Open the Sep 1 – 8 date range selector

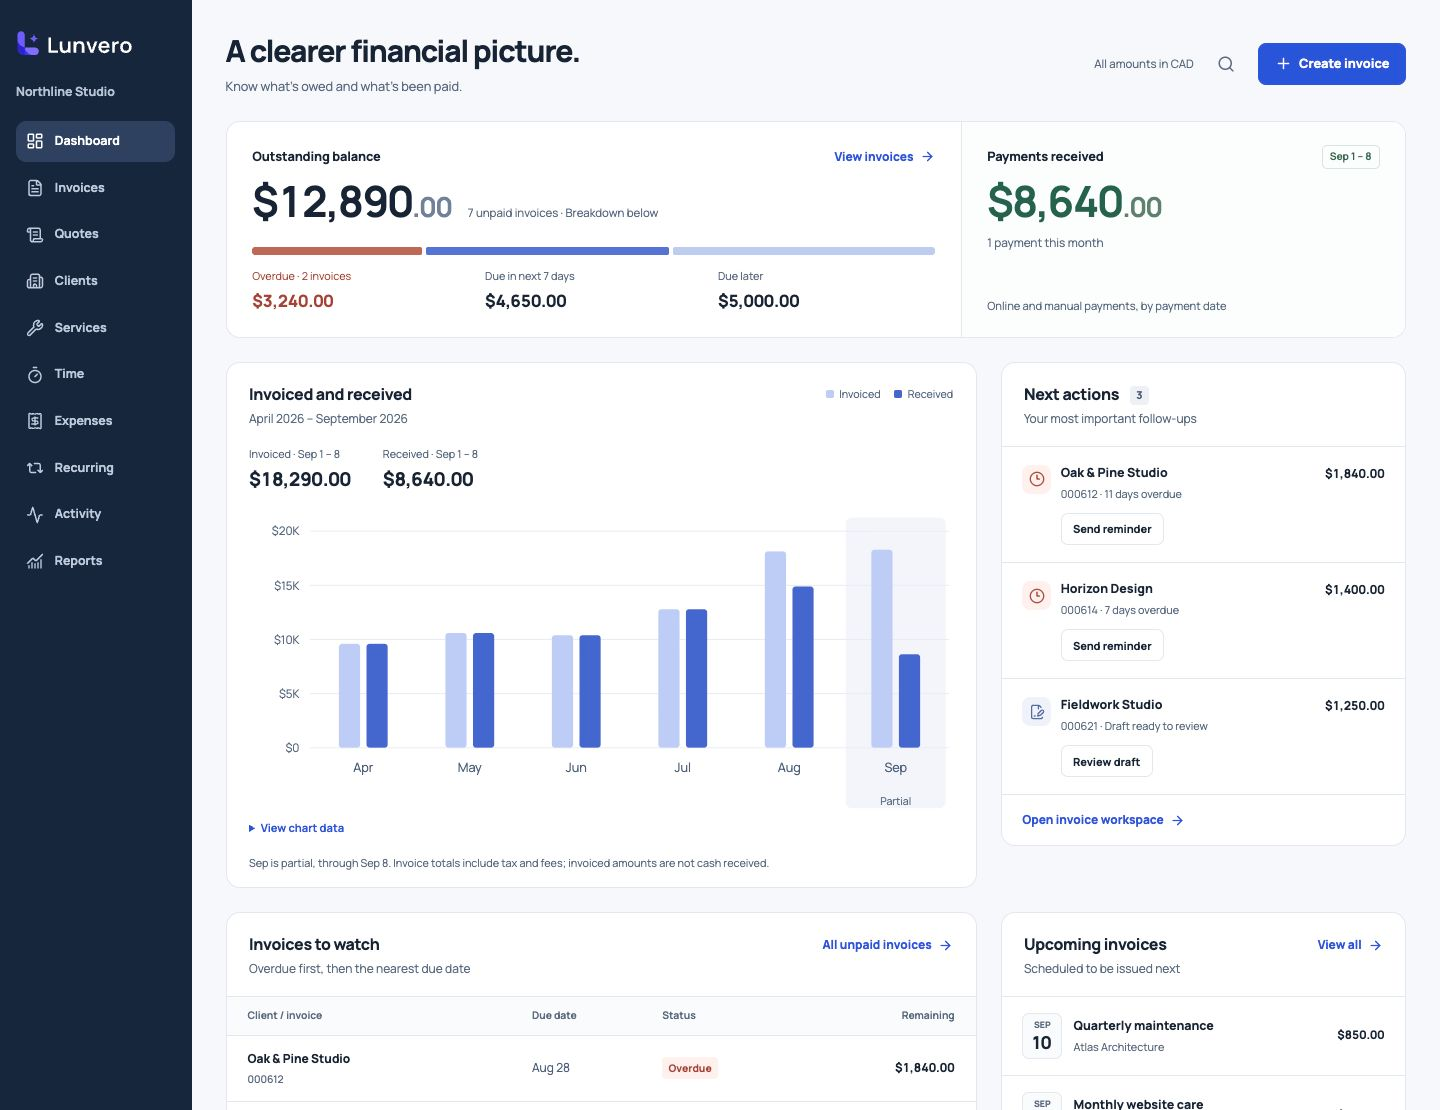[1350, 157]
